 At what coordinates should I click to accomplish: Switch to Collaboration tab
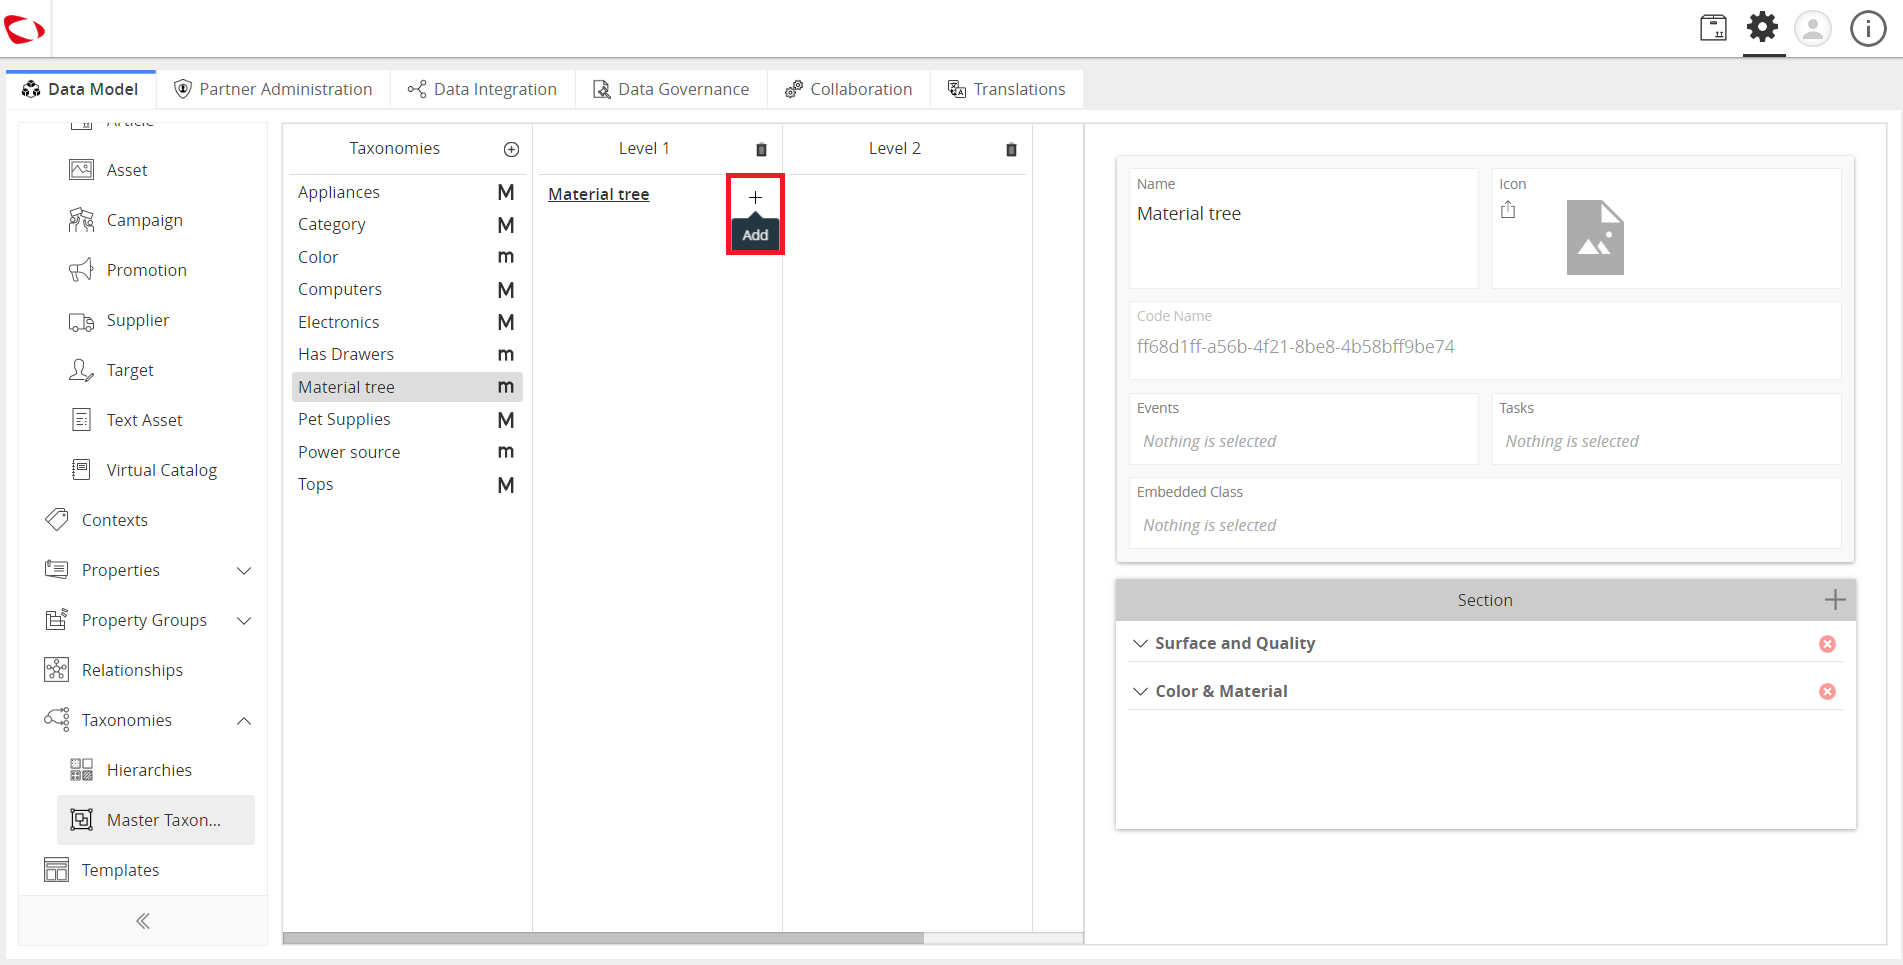tap(848, 89)
